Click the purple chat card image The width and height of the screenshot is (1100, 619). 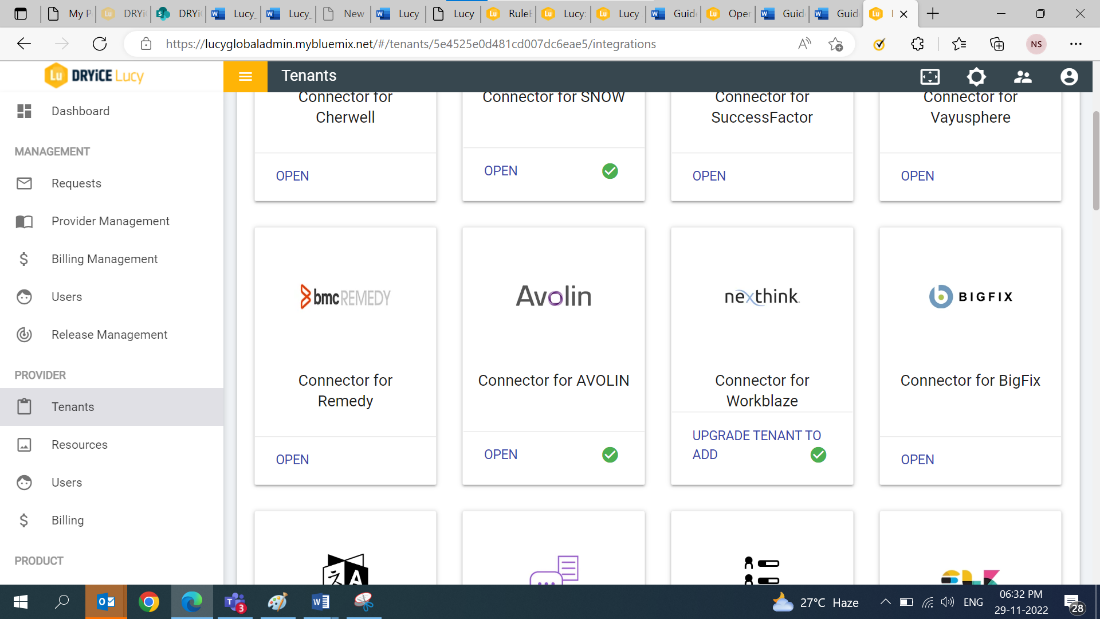click(554, 570)
